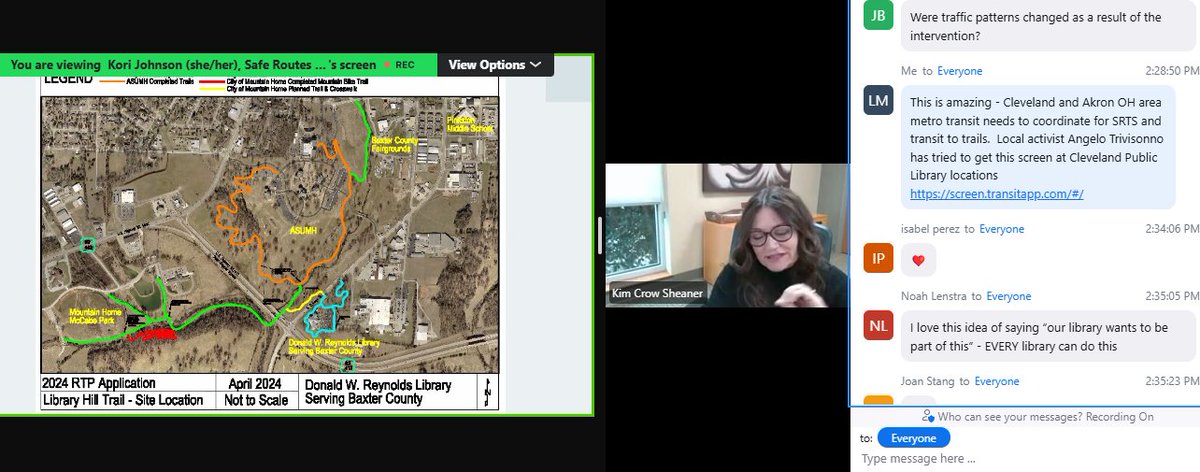The height and width of the screenshot is (472, 1200).
Task: Click the 'Kim Crow Sheaner' name label
Action: [x=659, y=295]
